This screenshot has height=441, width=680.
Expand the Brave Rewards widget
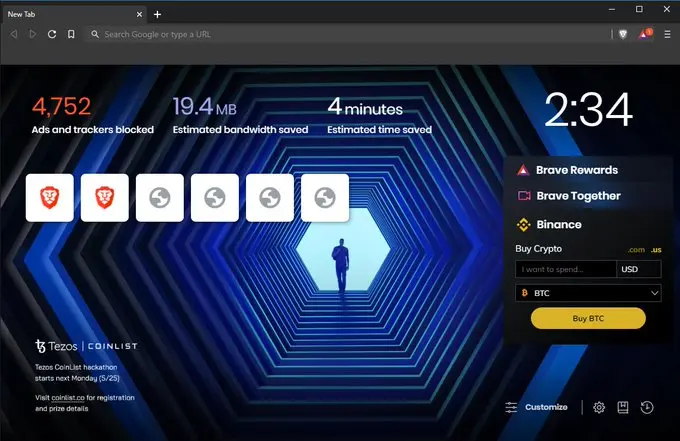tap(588, 170)
